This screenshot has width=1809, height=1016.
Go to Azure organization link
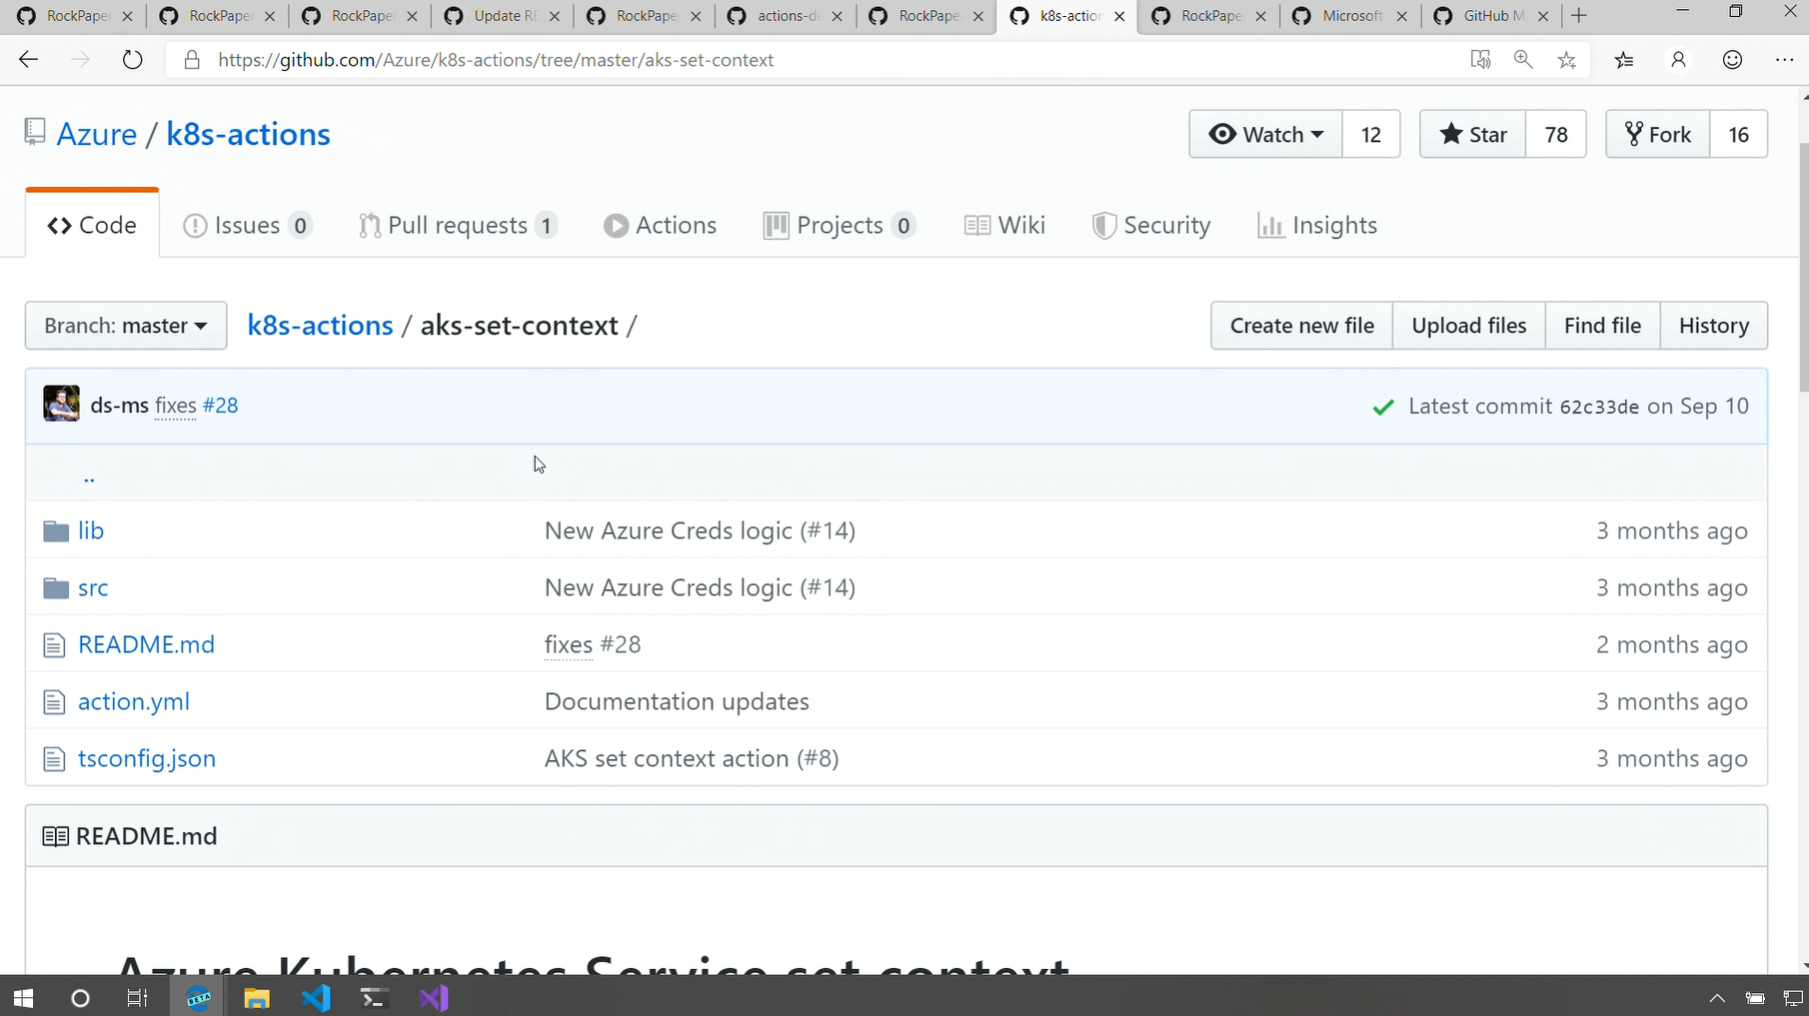click(x=97, y=134)
